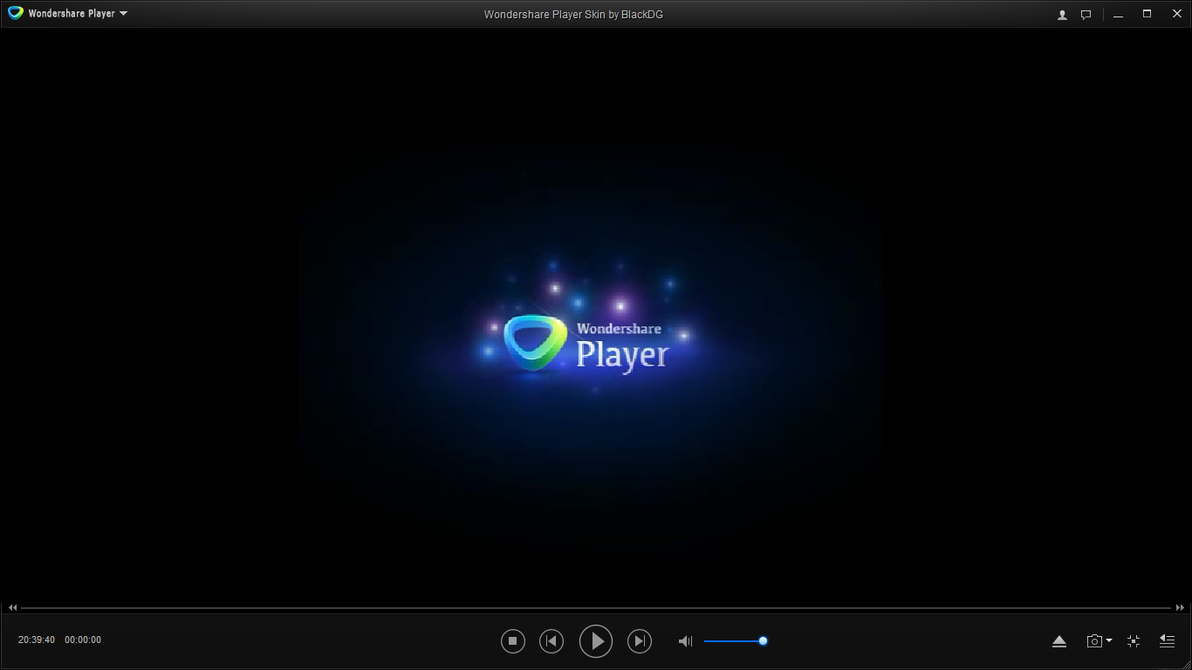The width and height of the screenshot is (1192, 670).
Task: Mute the audio using speaker icon
Action: tap(685, 641)
